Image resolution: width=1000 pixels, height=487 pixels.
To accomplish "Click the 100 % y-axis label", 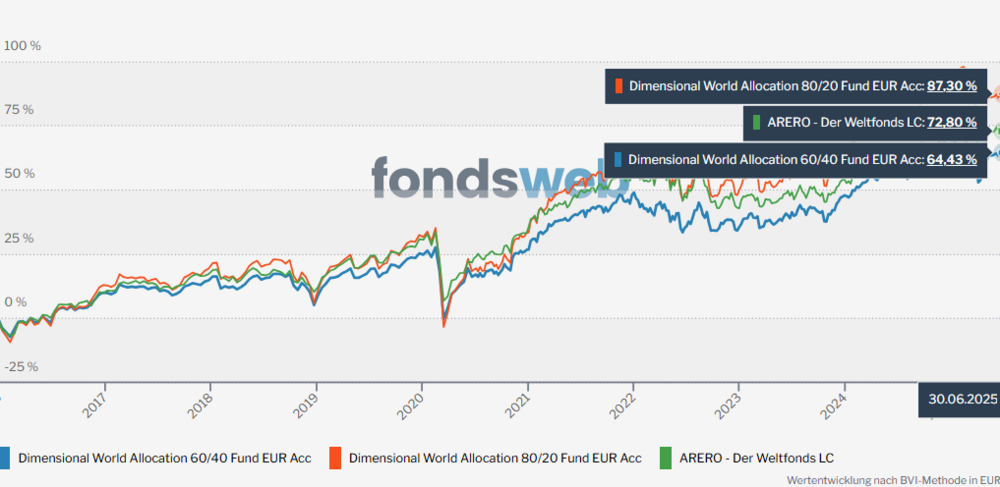I will (x=22, y=46).
